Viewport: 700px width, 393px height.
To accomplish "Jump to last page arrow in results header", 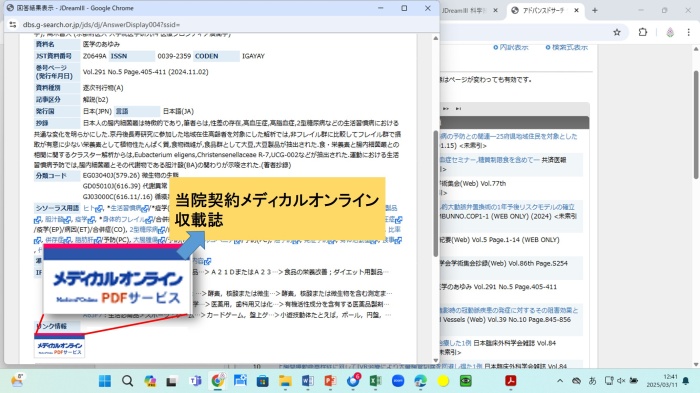I will click(x=458, y=109).
